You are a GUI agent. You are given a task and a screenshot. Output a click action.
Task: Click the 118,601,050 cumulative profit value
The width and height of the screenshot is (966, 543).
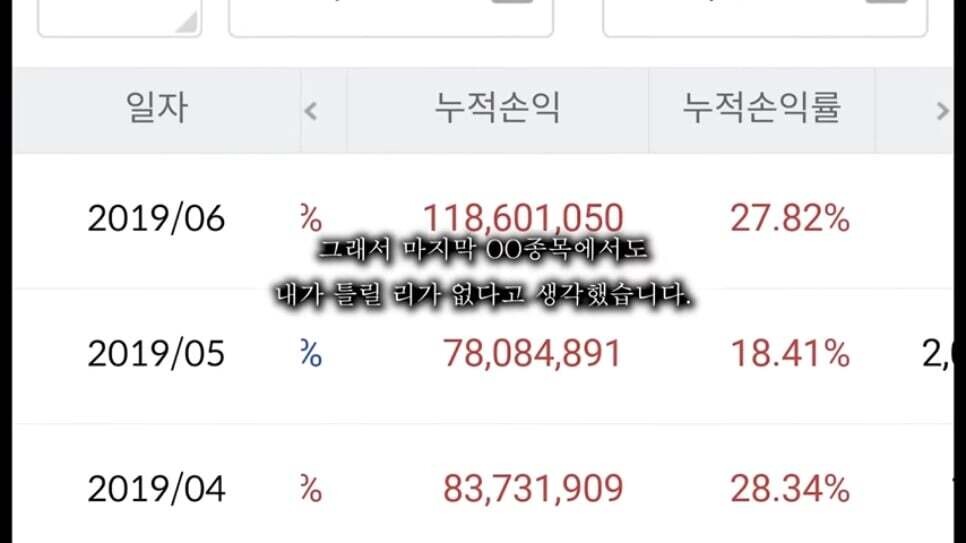pos(523,218)
